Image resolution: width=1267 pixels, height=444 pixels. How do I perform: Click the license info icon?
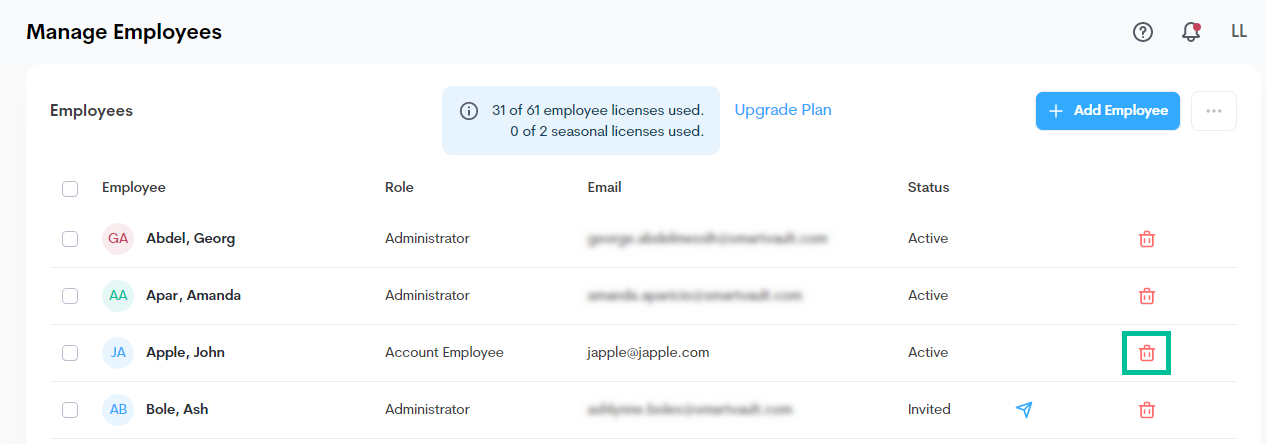468,111
